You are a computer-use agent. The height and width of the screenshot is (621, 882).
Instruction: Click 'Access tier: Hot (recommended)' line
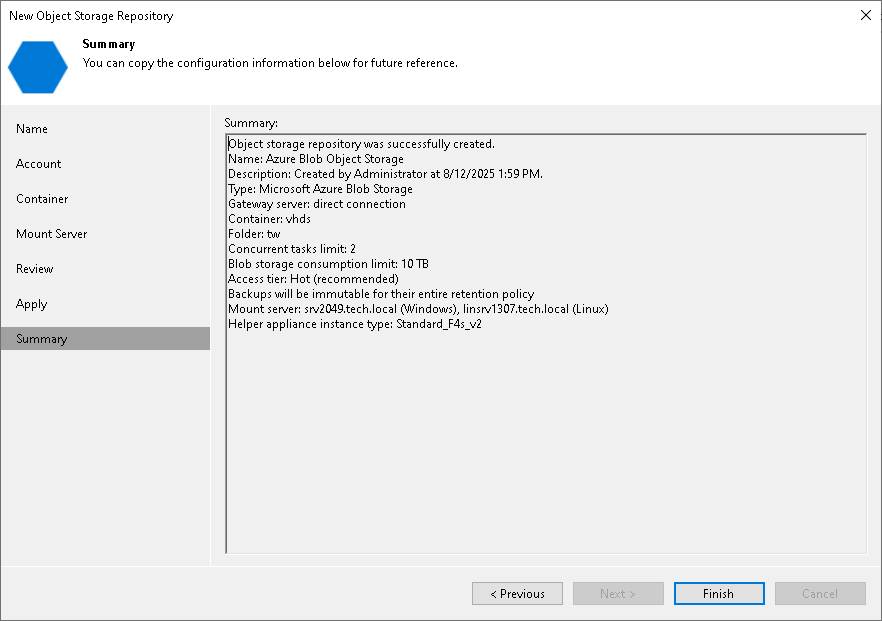tap(313, 279)
